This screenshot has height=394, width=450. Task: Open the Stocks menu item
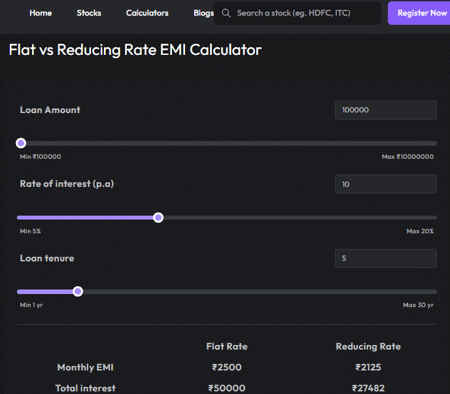pos(89,13)
